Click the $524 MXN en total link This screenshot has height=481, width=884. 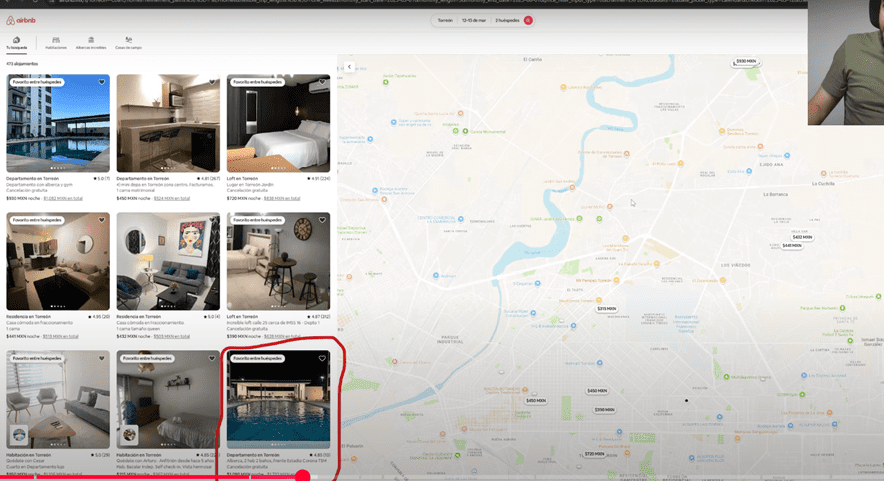click(171, 198)
